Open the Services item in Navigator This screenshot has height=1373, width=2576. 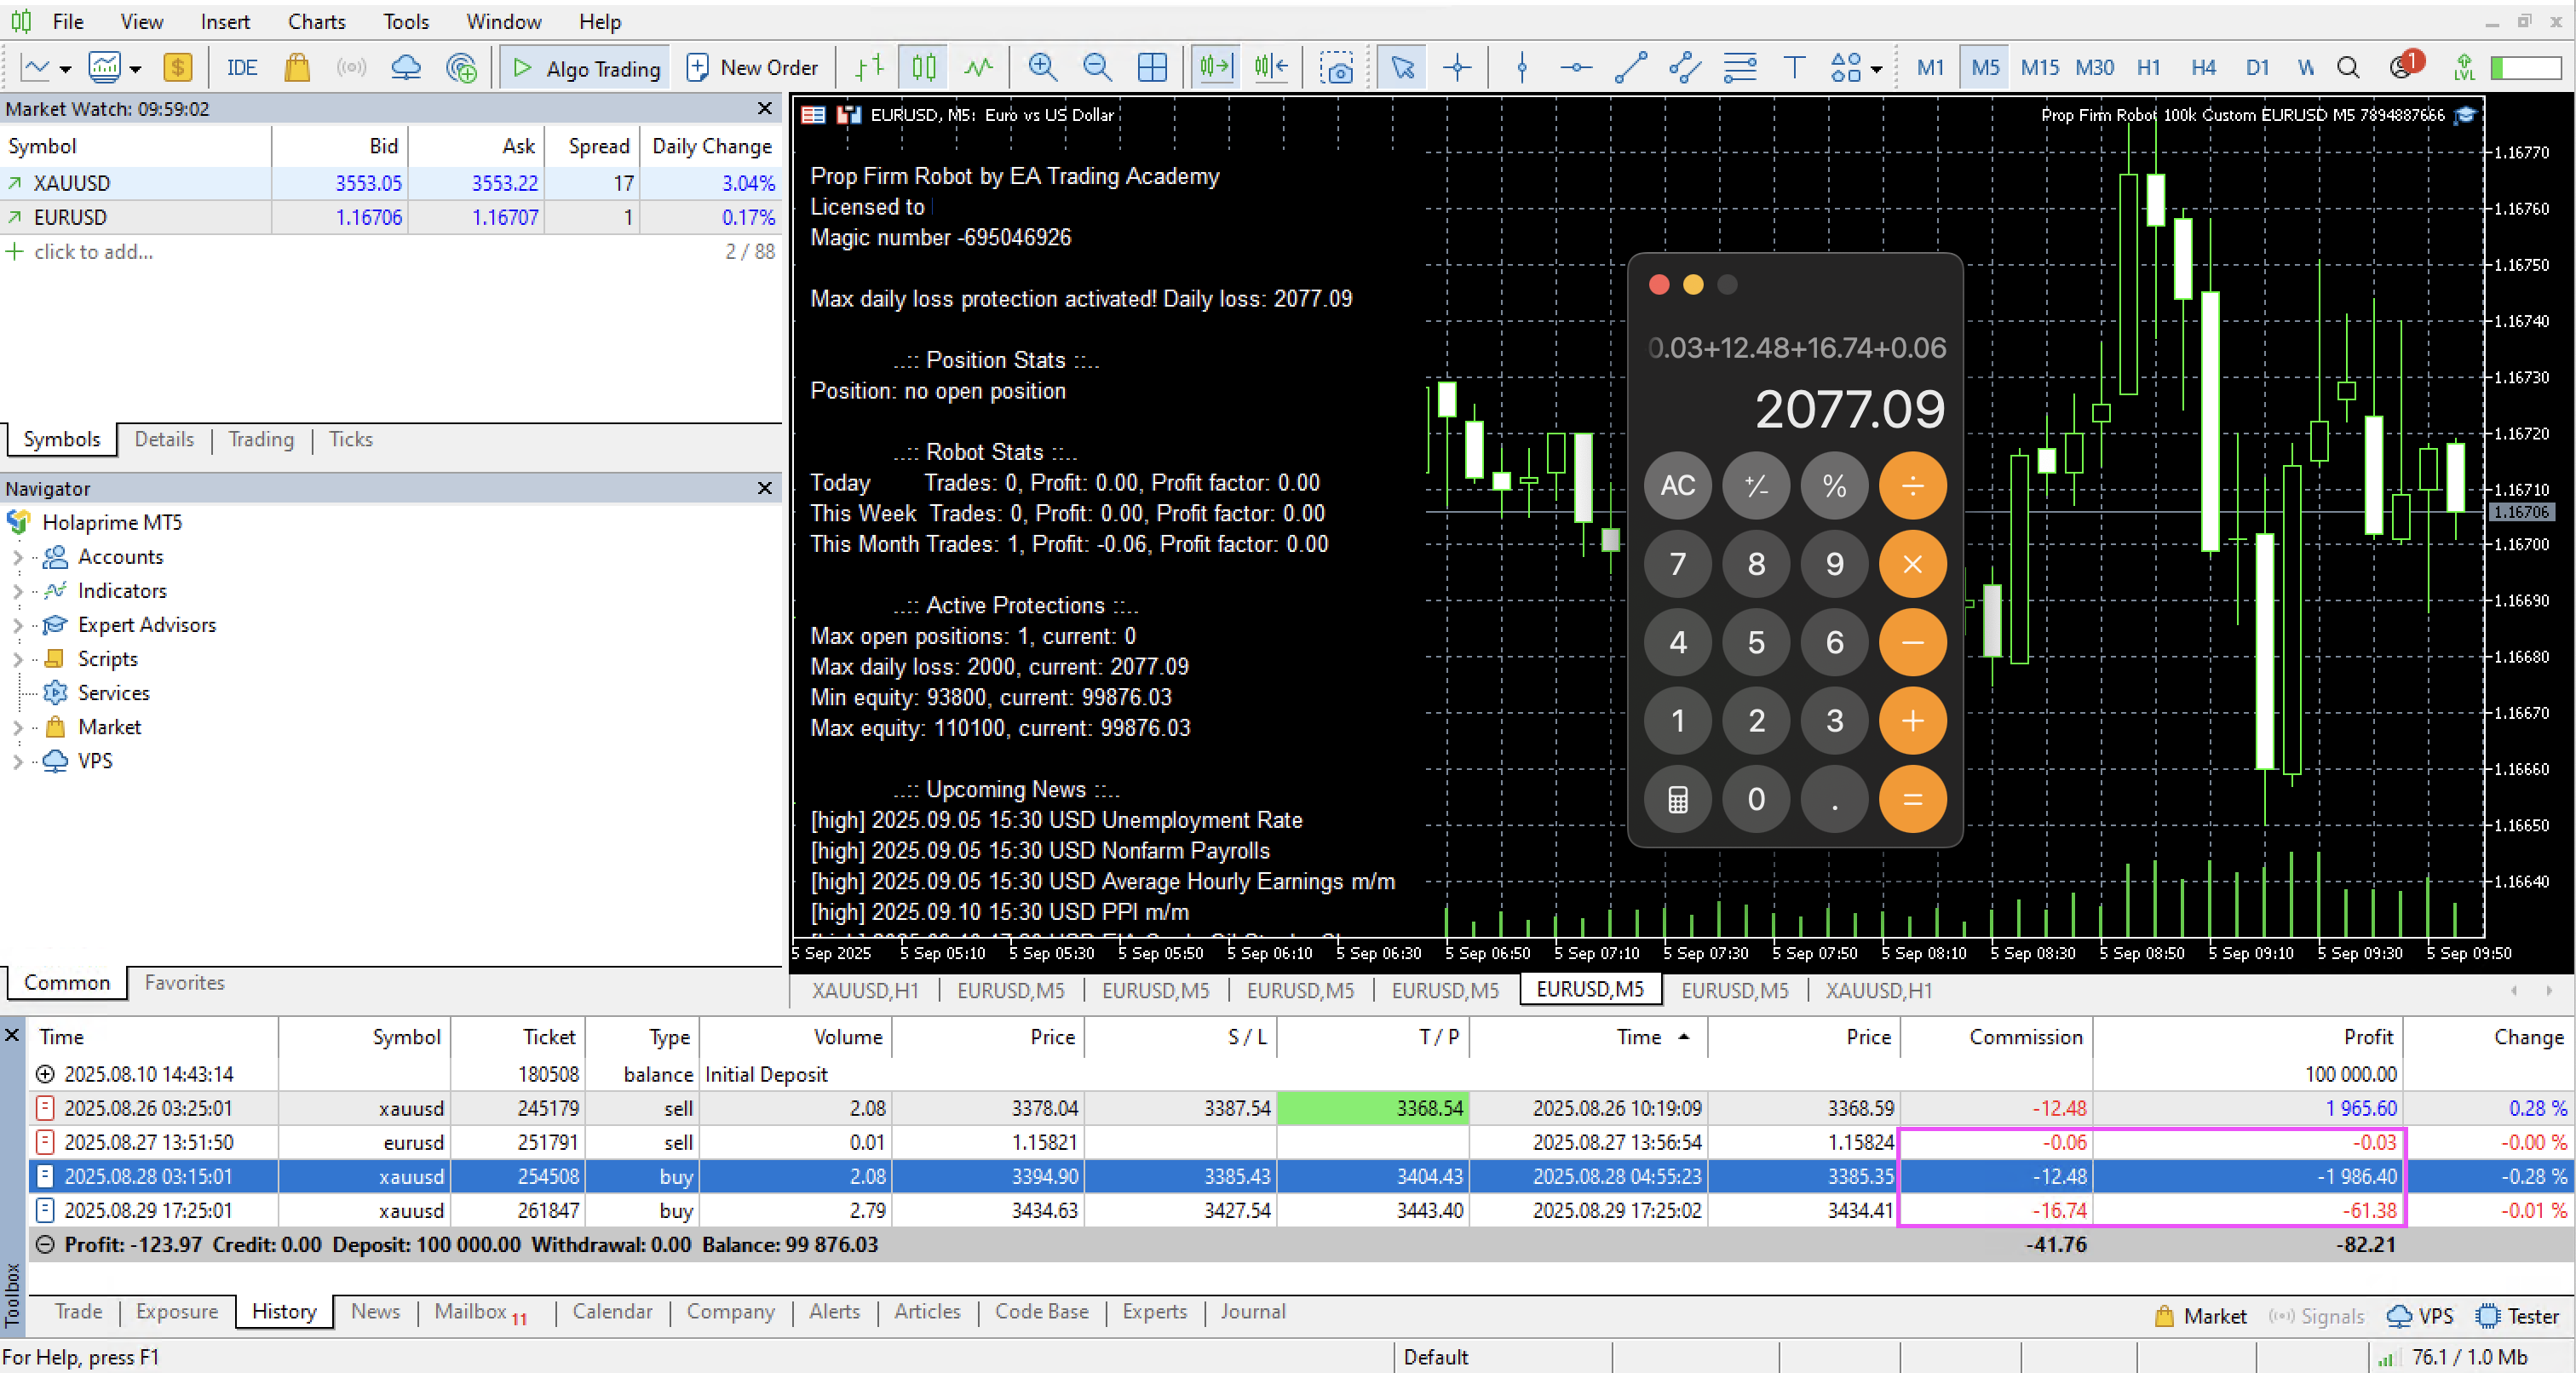click(113, 693)
